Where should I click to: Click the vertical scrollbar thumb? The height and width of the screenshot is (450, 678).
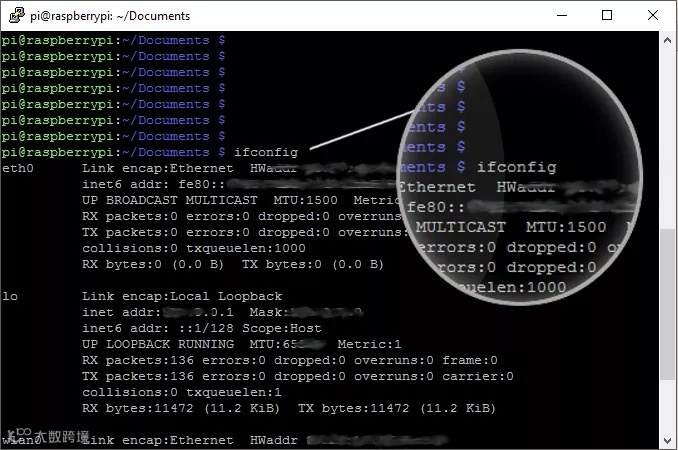(667, 305)
